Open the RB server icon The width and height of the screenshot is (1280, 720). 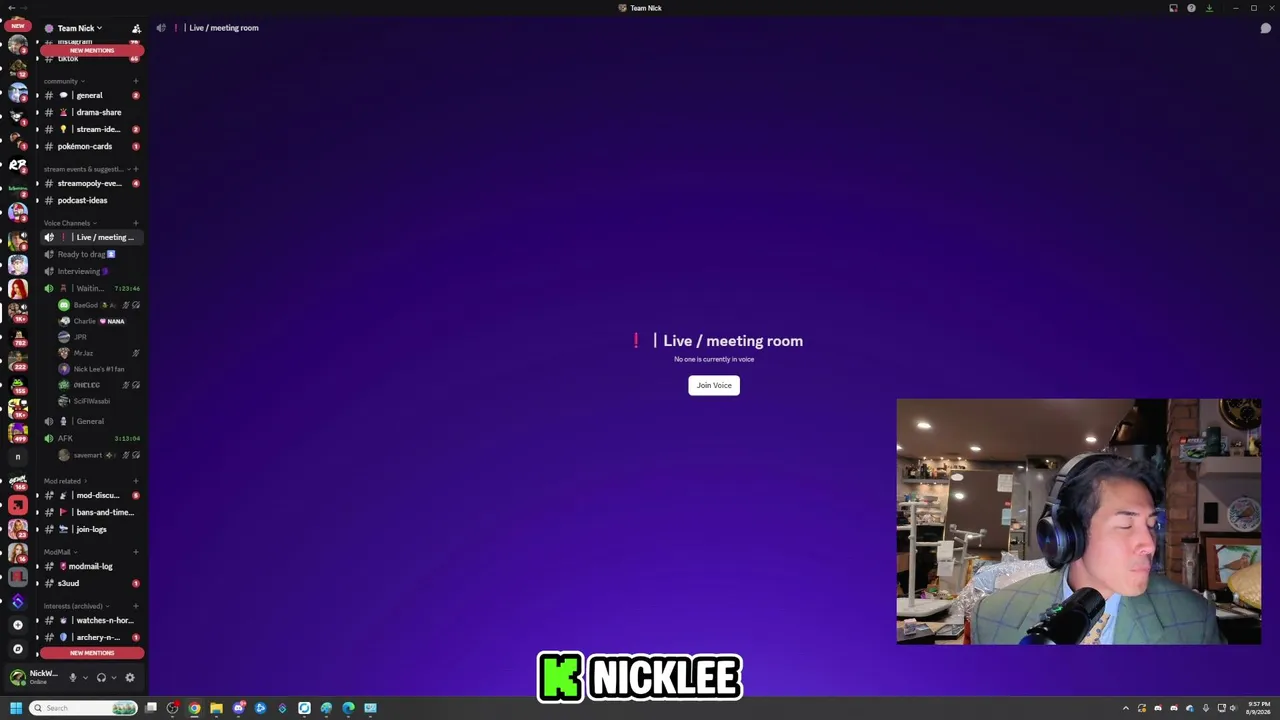17,165
